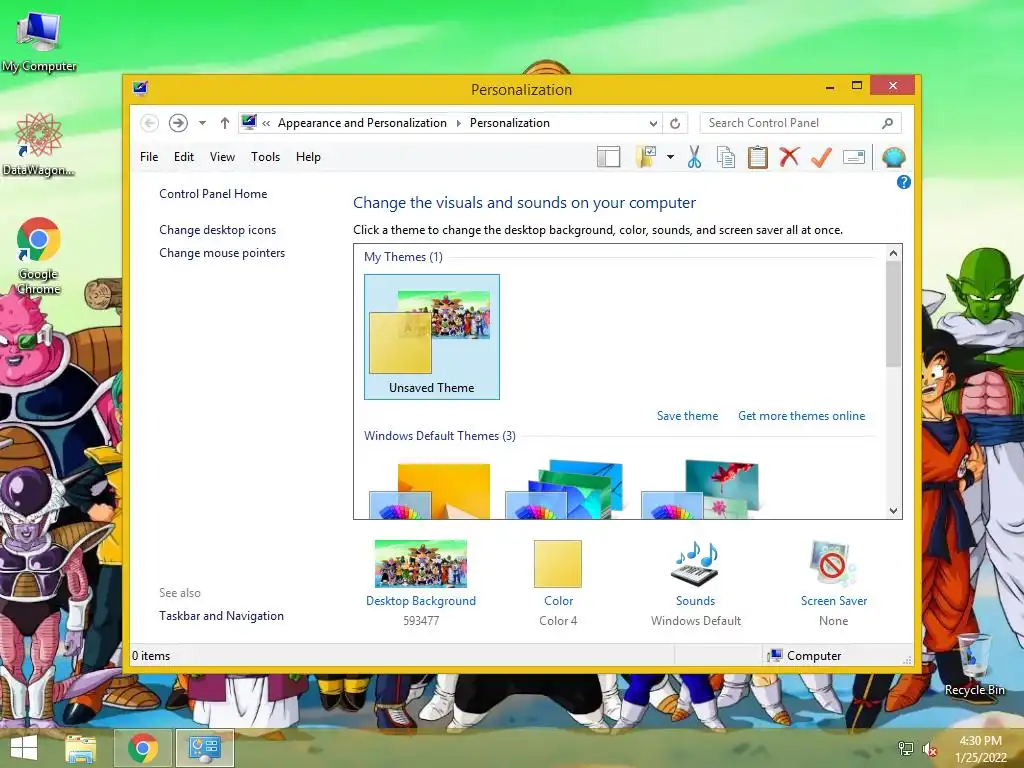The width and height of the screenshot is (1024, 768).
Task: Open Taskbar and Navigation link
Action: [x=221, y=616]
